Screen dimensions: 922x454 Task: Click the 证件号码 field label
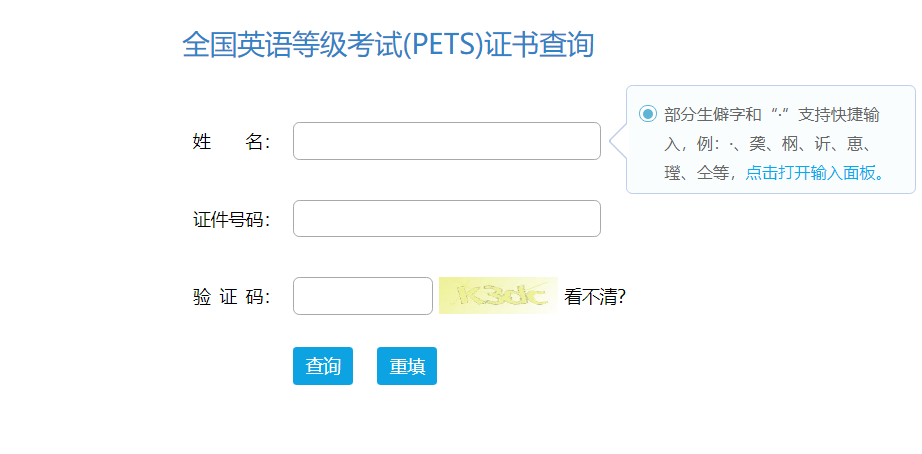pyautogui.click(x=231, y=220)
